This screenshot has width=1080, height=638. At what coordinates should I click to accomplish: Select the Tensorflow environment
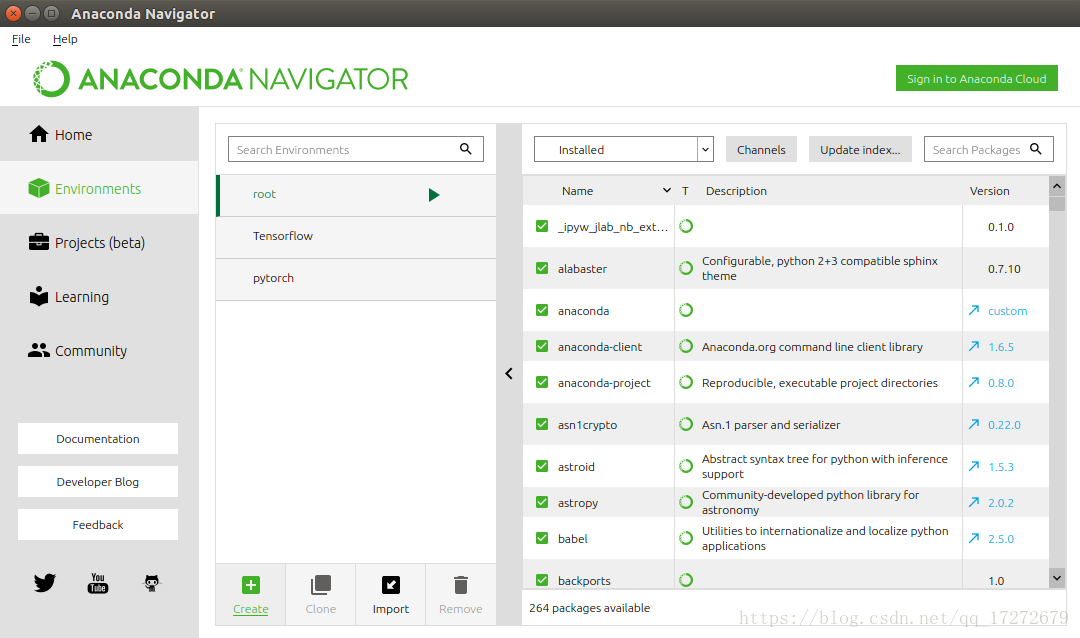[x=356, y=236]
